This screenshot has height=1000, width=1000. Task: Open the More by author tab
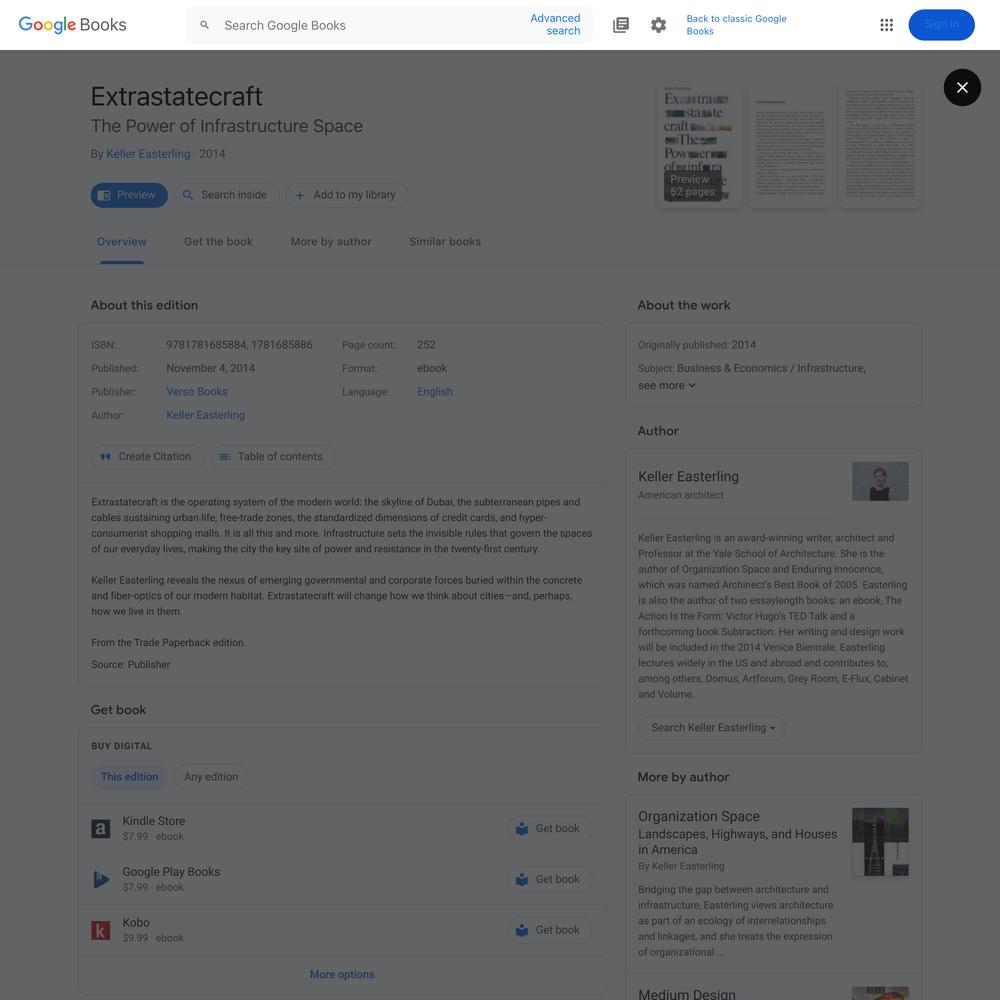pyautogui.click(x=331, y=242)
